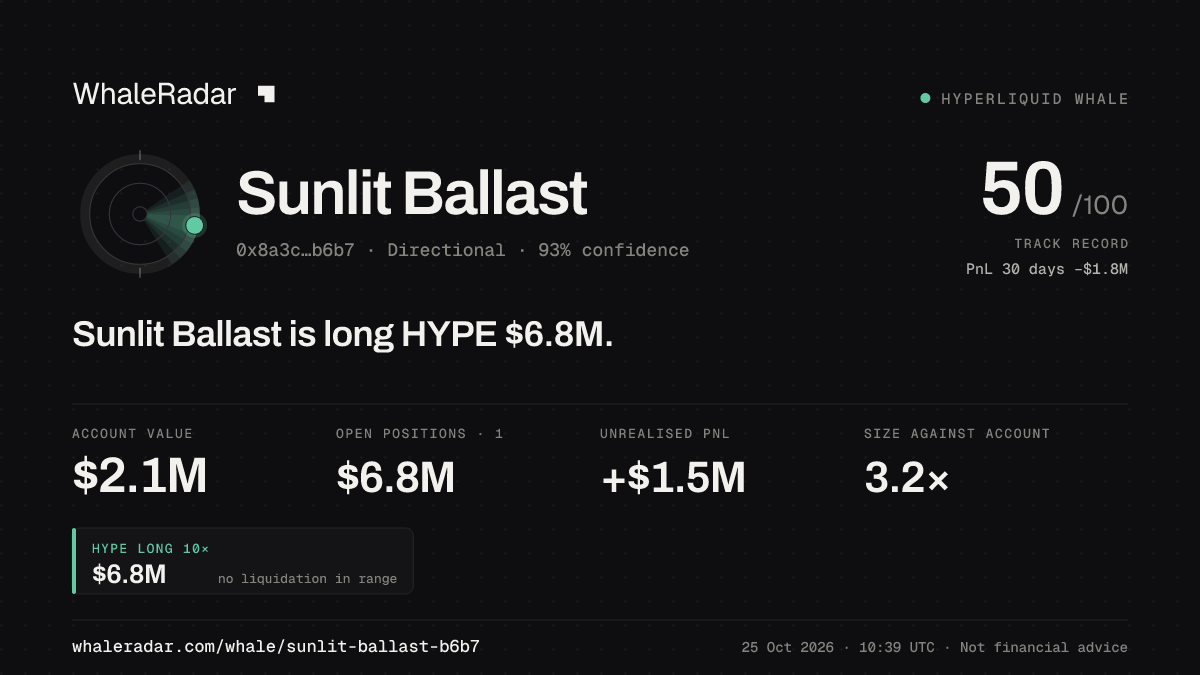Click the headline Sunlit Ballast is long HYPE
This screenshot has height=675, width=1200.
point(342,335)
